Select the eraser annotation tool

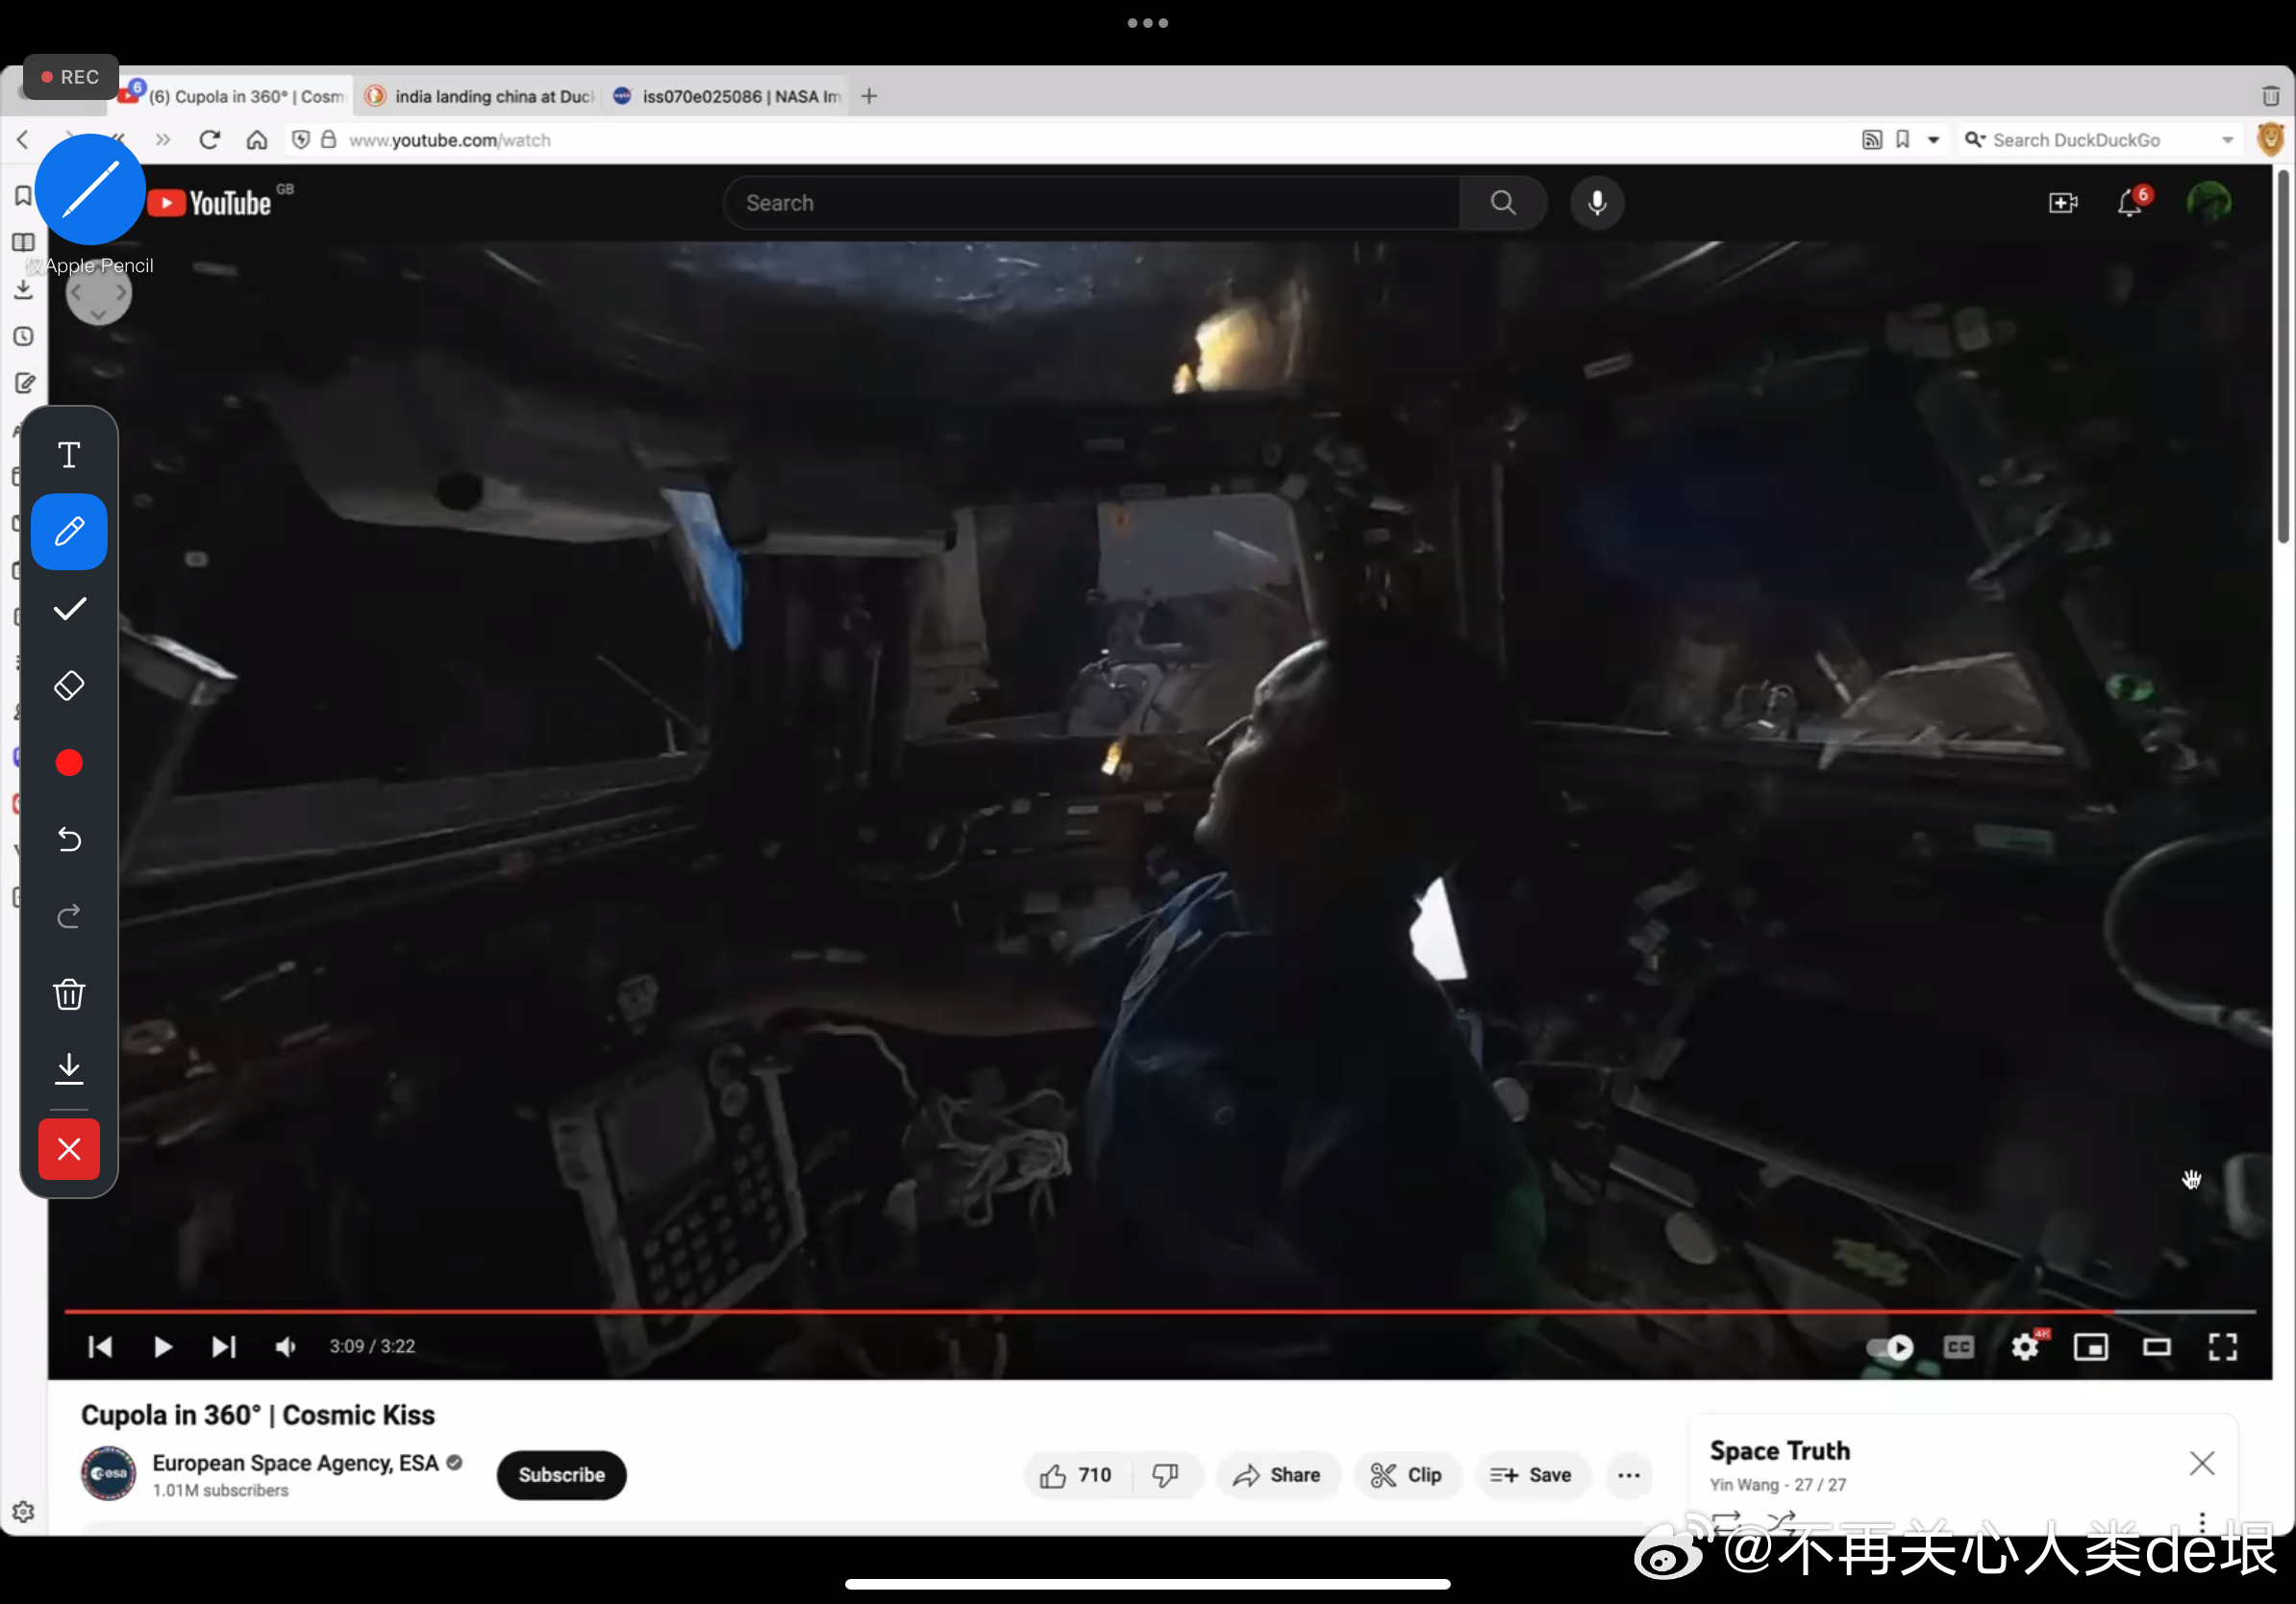(x=69, y=685)
